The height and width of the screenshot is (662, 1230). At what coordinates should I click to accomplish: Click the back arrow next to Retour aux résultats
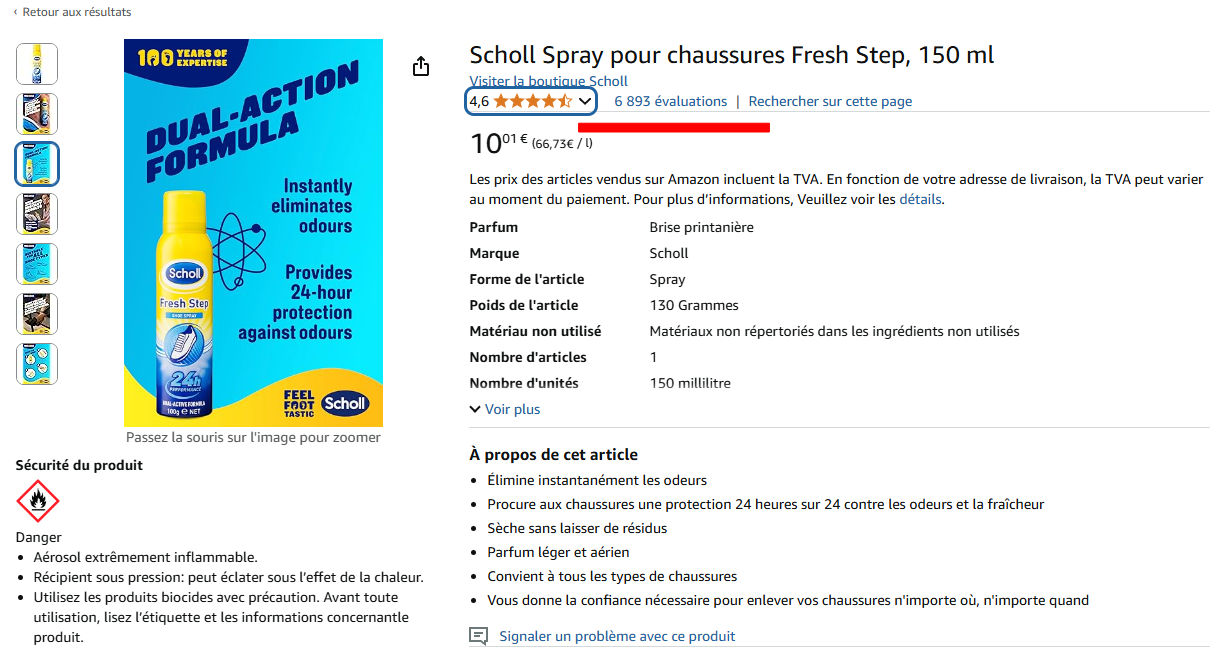click(x=15, y=12)
